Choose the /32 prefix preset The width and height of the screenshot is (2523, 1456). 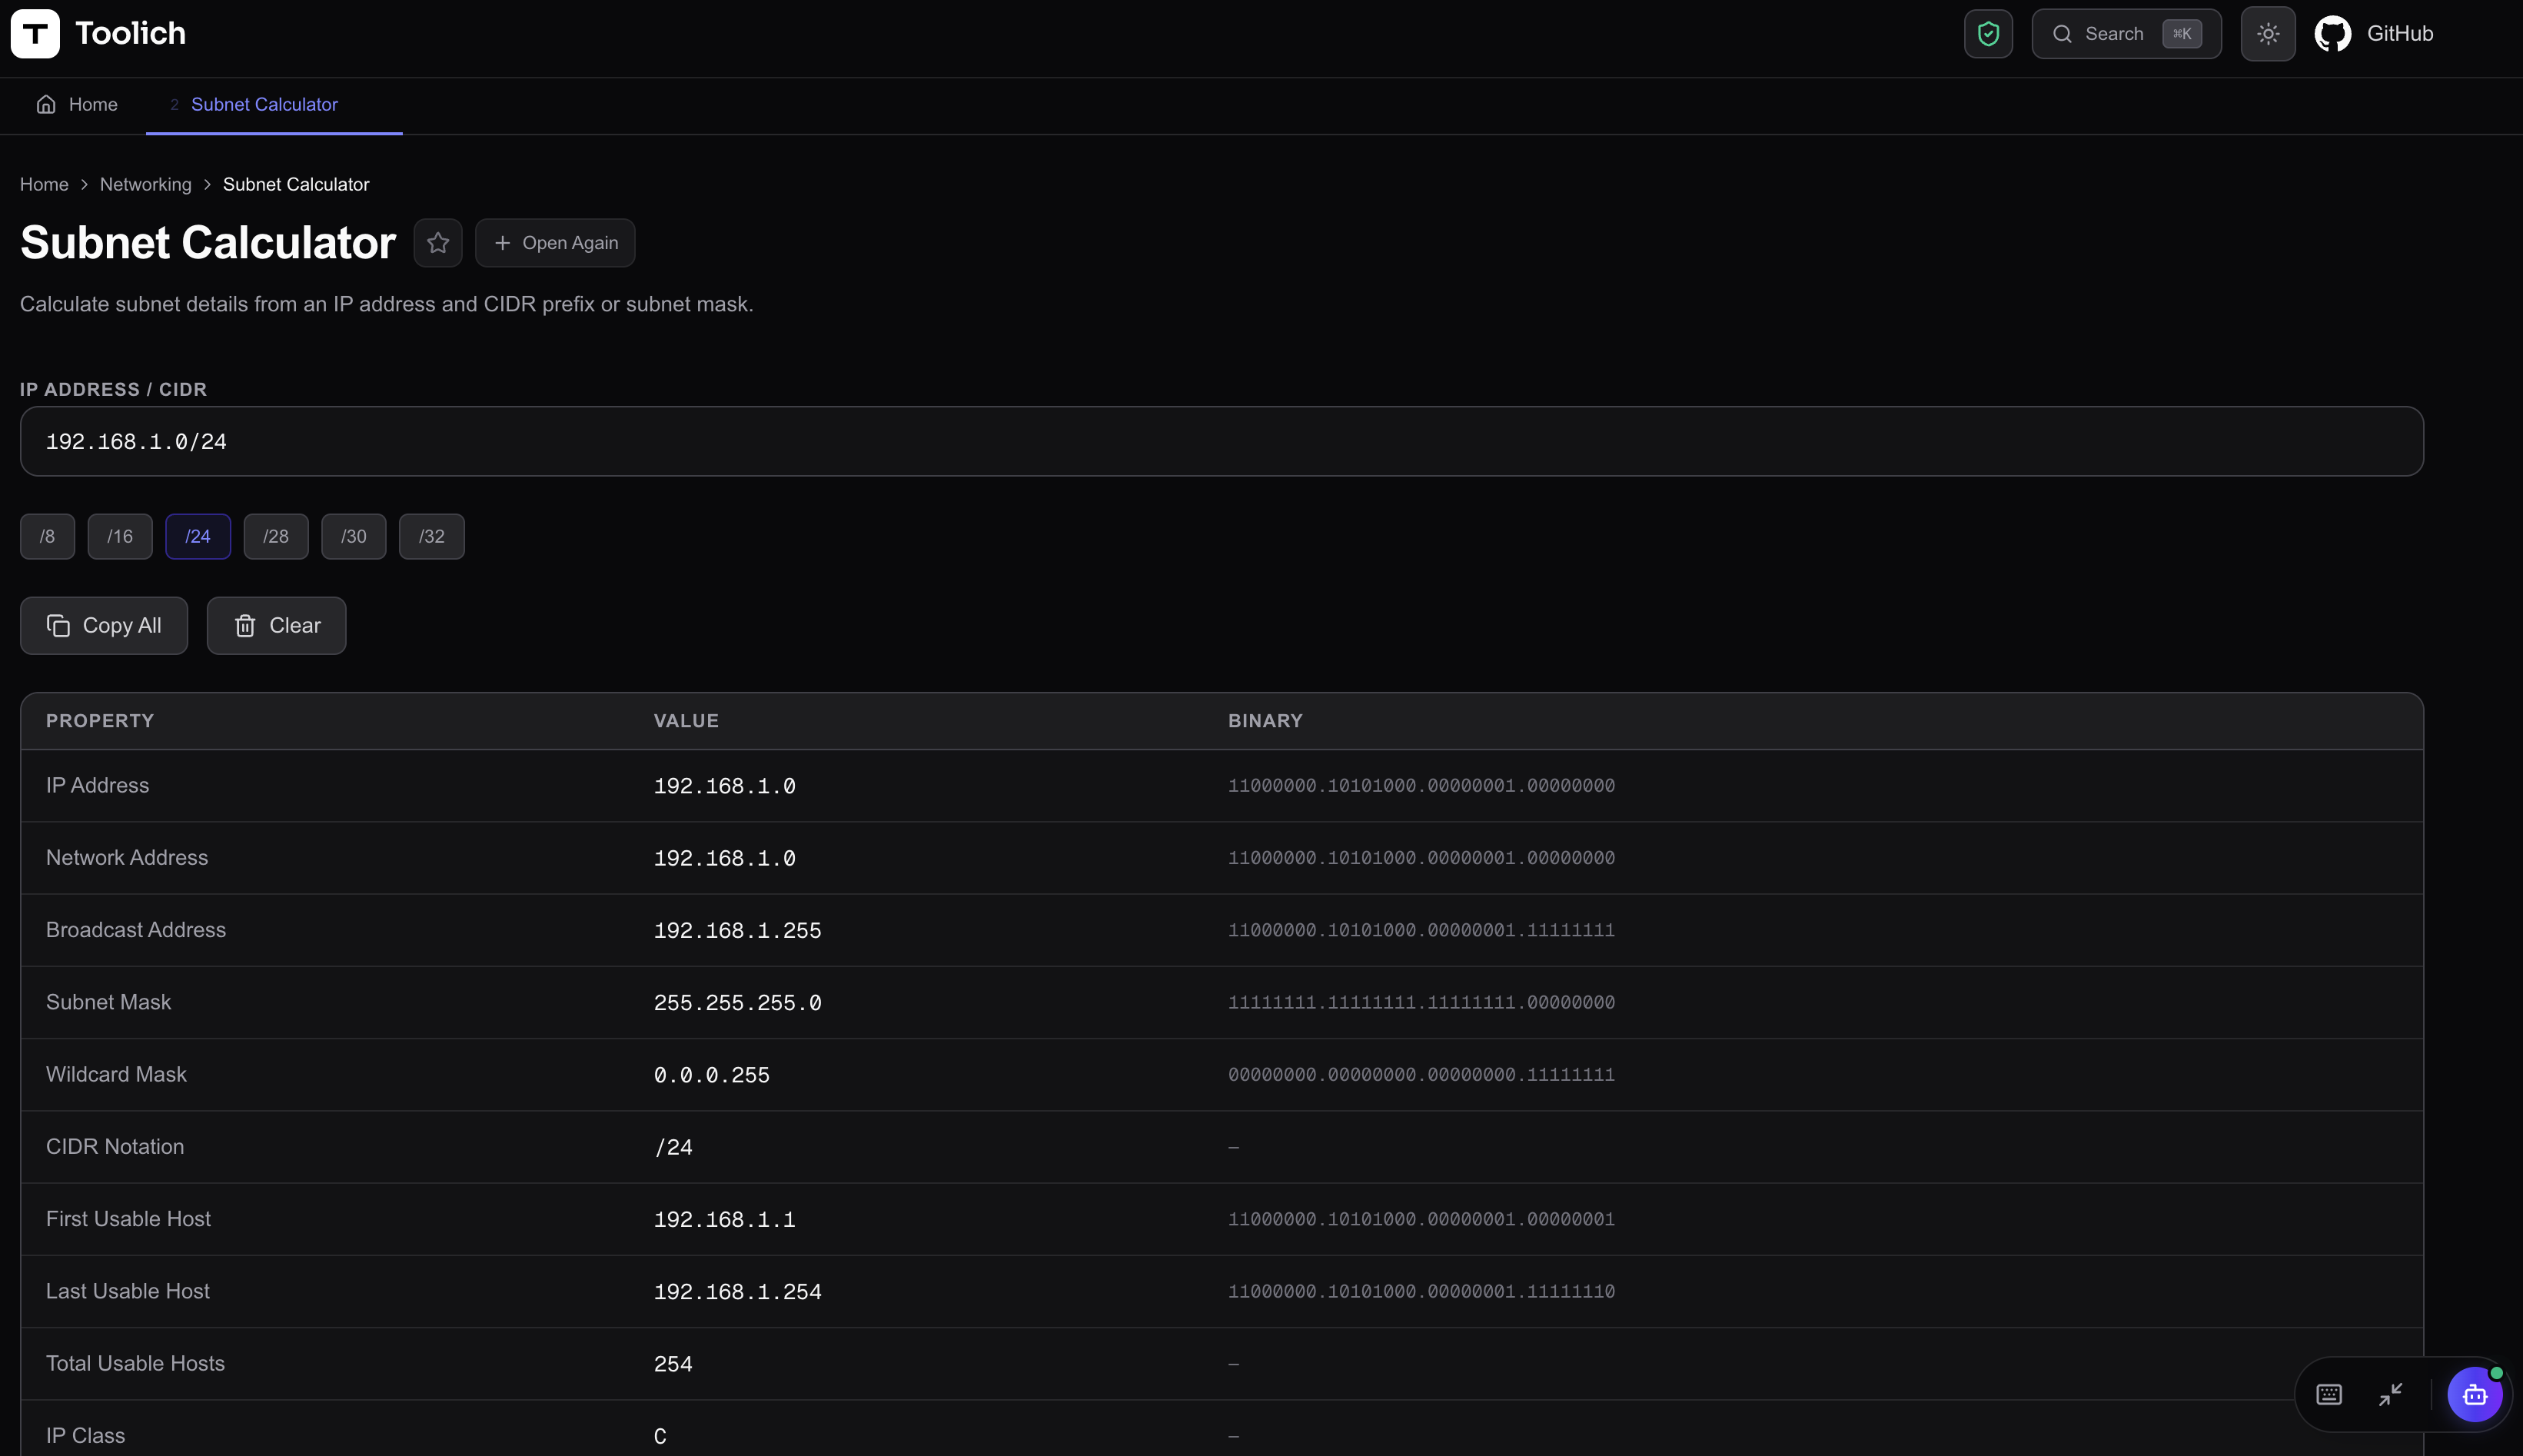click(x=432, y=537)
